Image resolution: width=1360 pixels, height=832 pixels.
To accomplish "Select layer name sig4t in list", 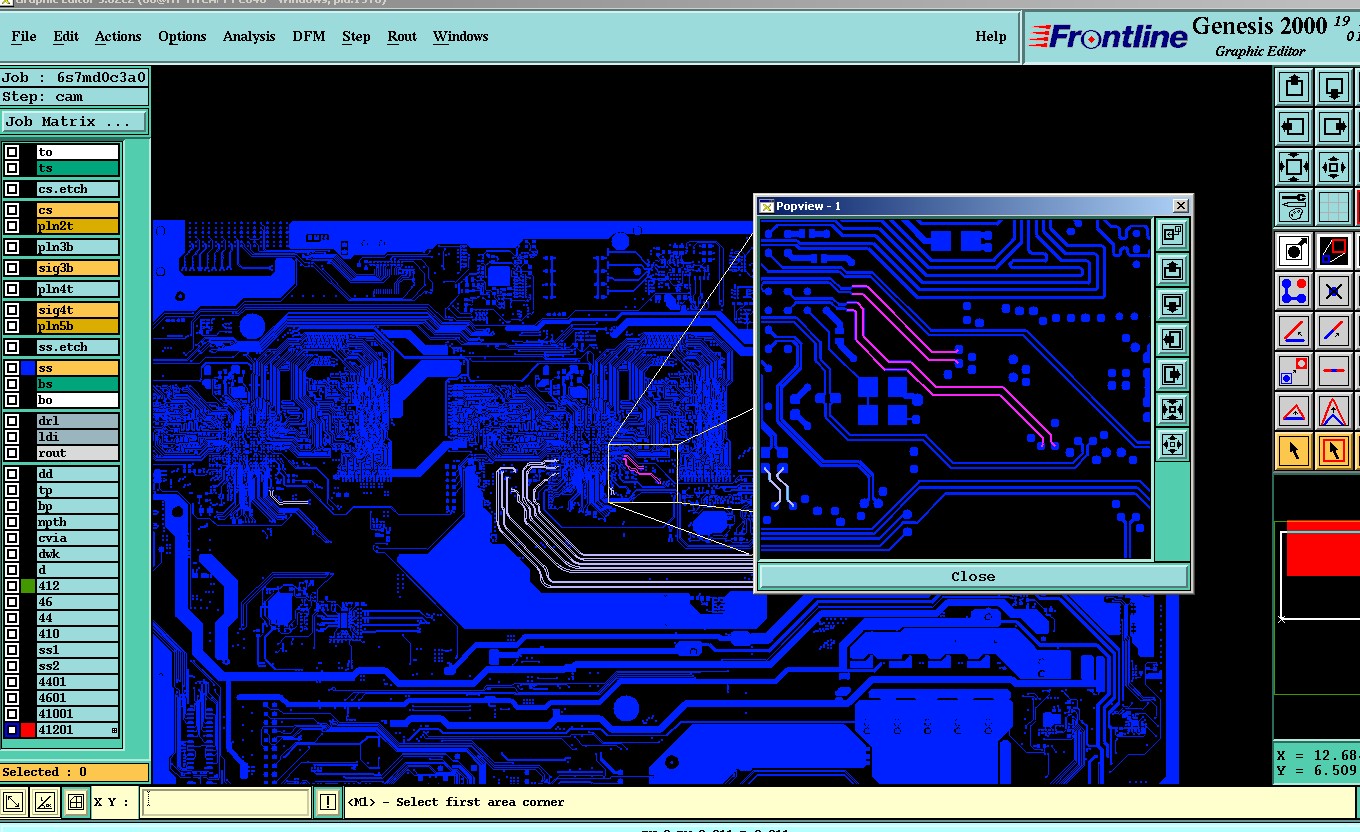I will [78, 310].
